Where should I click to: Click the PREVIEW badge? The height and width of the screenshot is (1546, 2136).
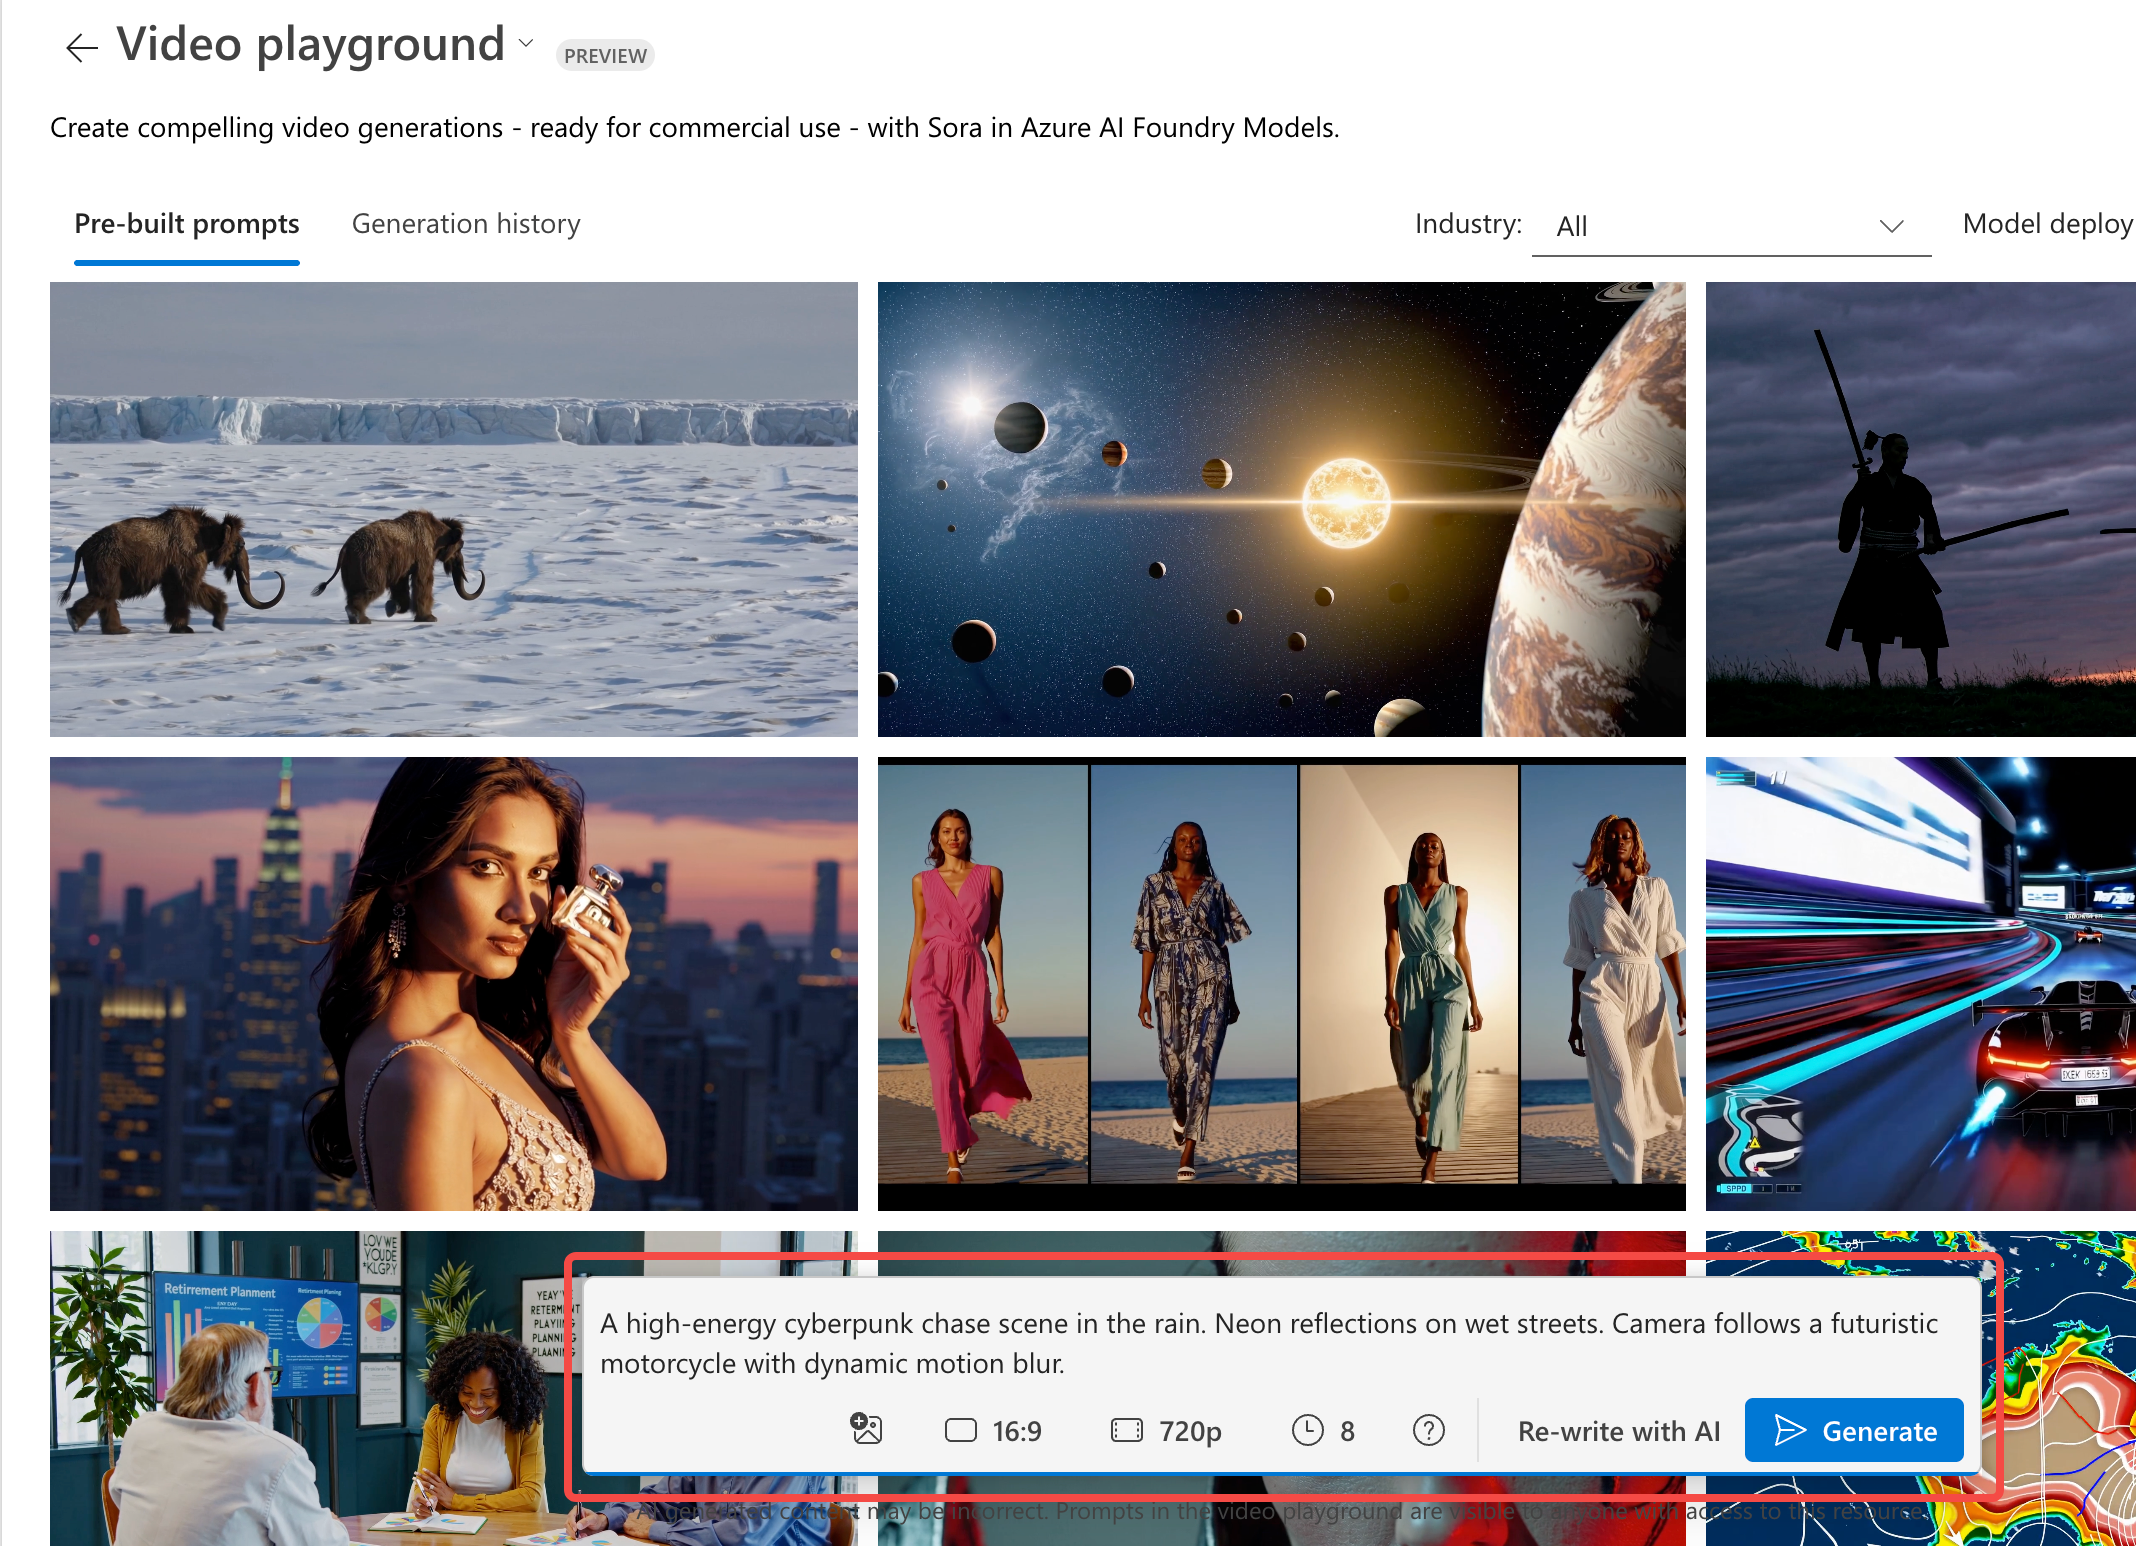pos(605,56)
